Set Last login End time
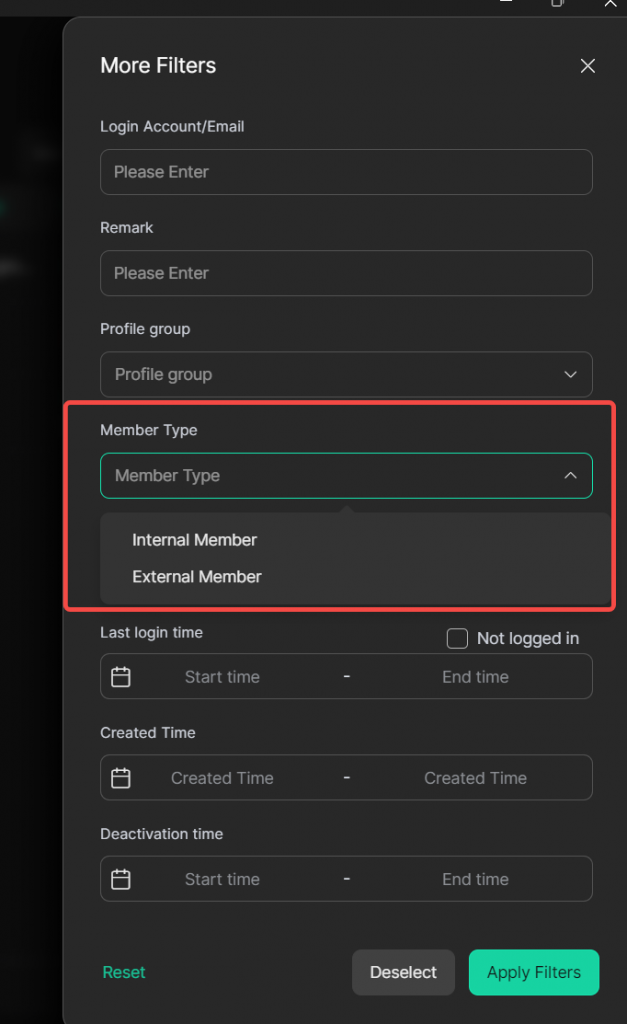This screenshot has width=627, height=1024. tap(475, 677)
